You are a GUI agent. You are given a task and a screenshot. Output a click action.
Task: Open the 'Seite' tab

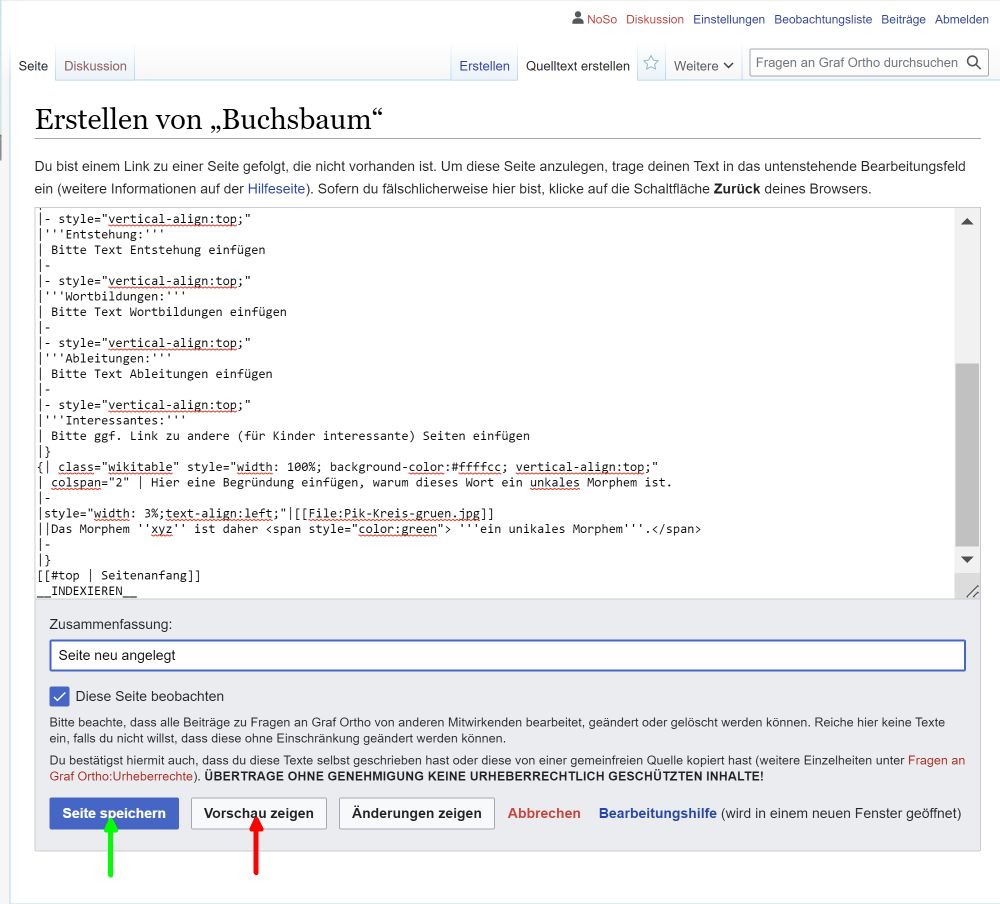(x=33, y=66)
